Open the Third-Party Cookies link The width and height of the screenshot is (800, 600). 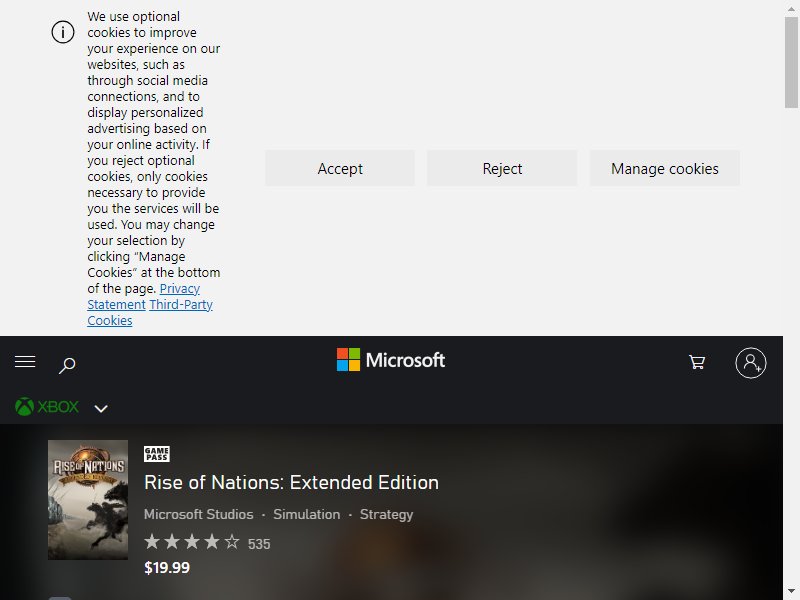pyautogui.click(x=150, y=312)
